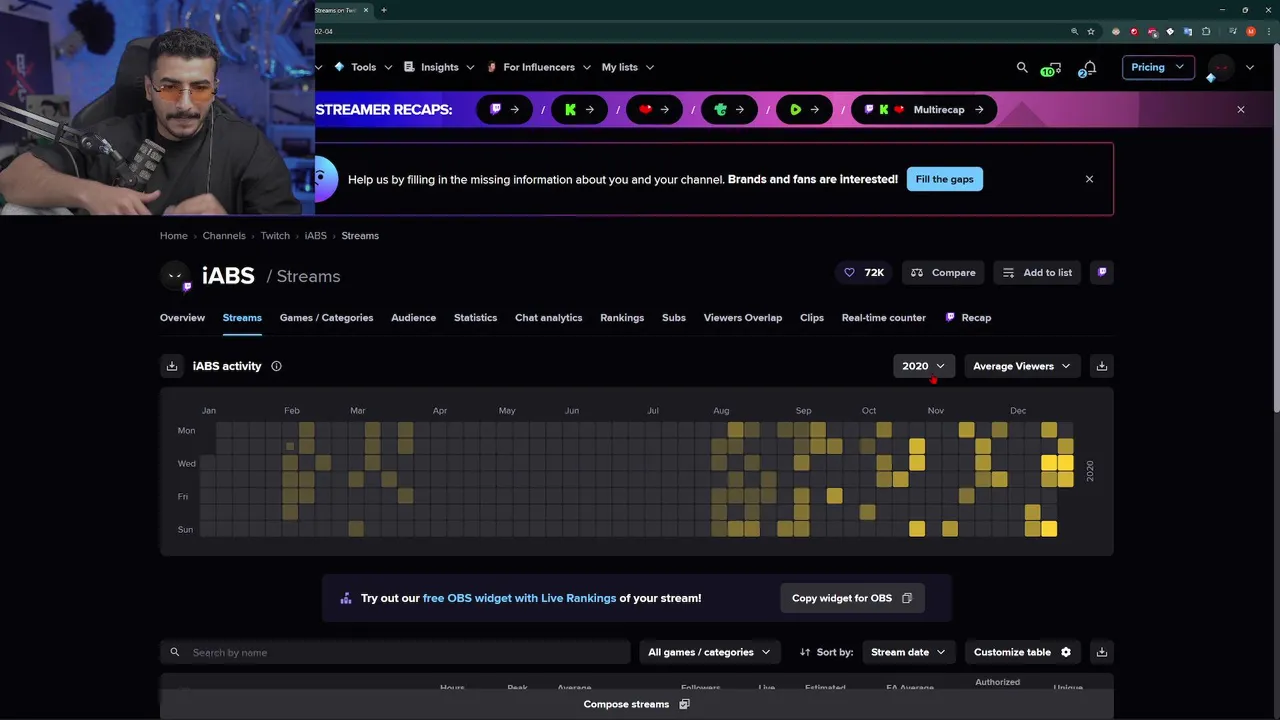The width and height of the screenshot is (1280, 720).
Task: Close the current browser tab
Action: (x=366, y=10)
